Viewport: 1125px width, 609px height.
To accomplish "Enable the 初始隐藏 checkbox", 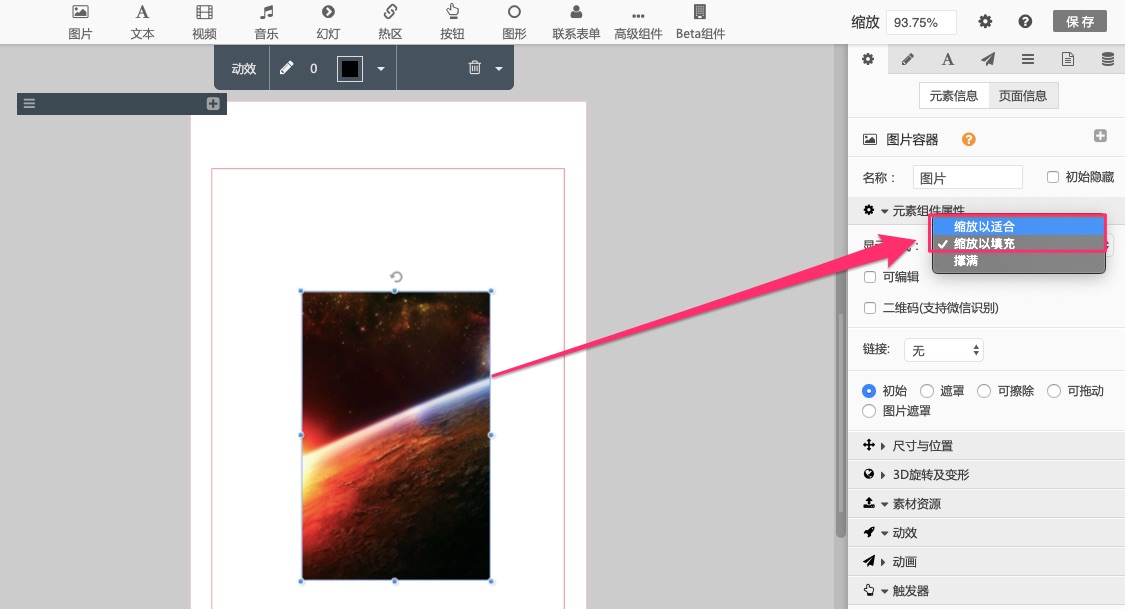I will pyautogui.click(x=1053, y=177).
